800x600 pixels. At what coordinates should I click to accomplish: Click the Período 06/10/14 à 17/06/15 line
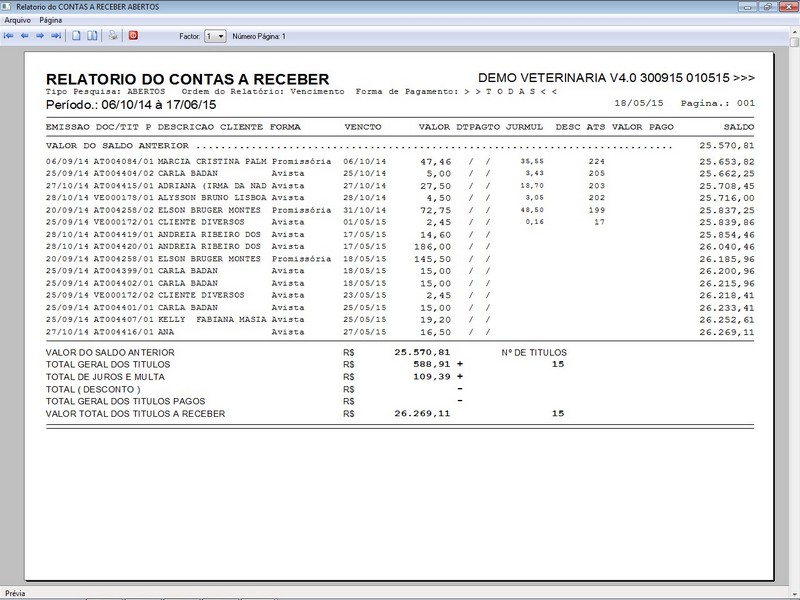point(131,105)
